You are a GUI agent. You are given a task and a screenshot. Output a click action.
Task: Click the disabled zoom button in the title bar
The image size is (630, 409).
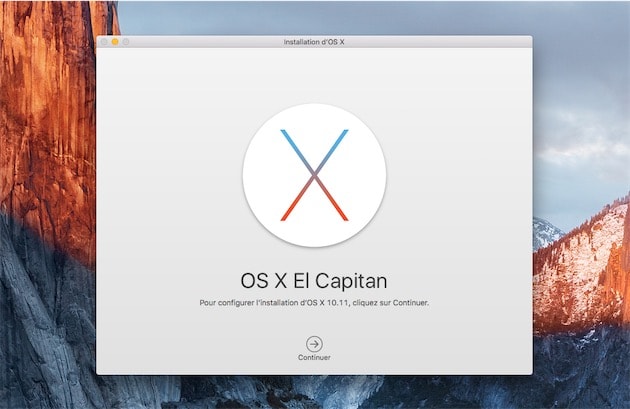pos(126,42)
